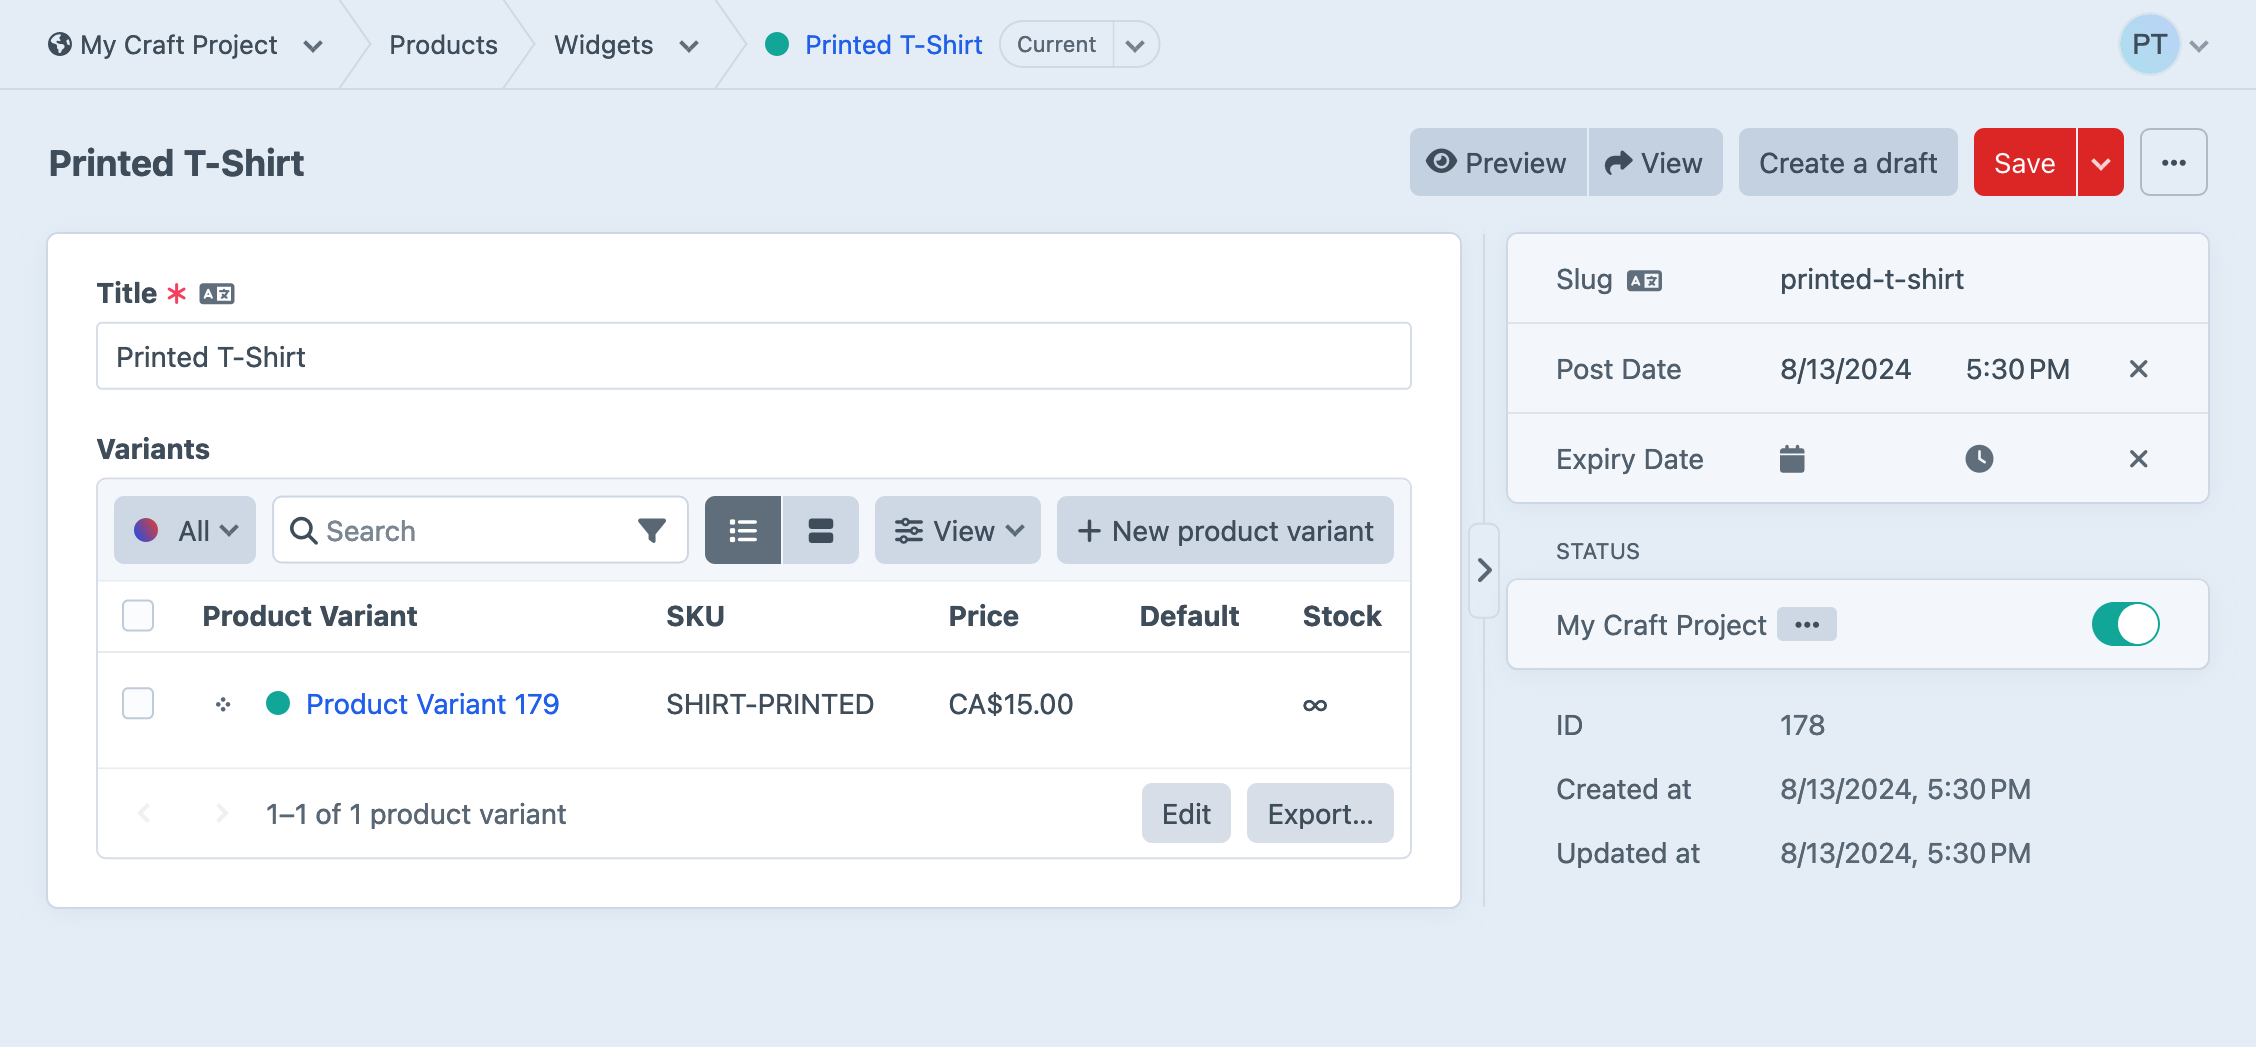Go to Products breadcrumb

443,45
